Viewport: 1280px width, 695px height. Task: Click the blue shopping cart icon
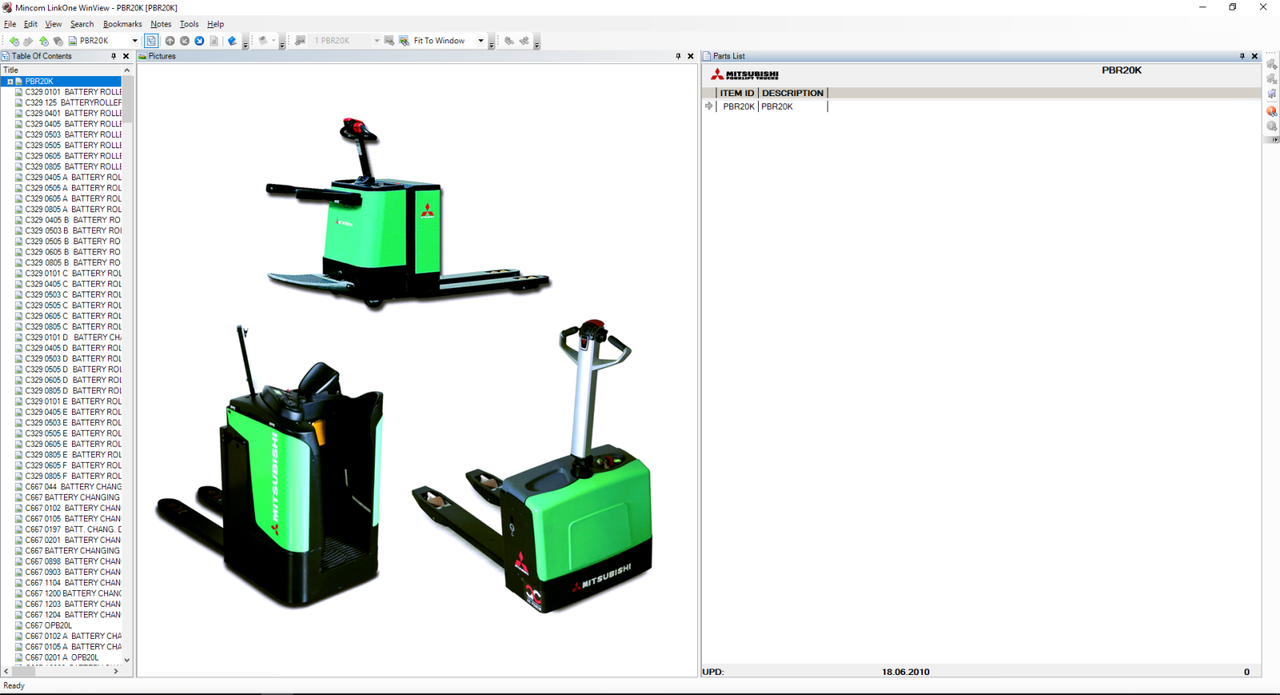[x=1272, y=94]
